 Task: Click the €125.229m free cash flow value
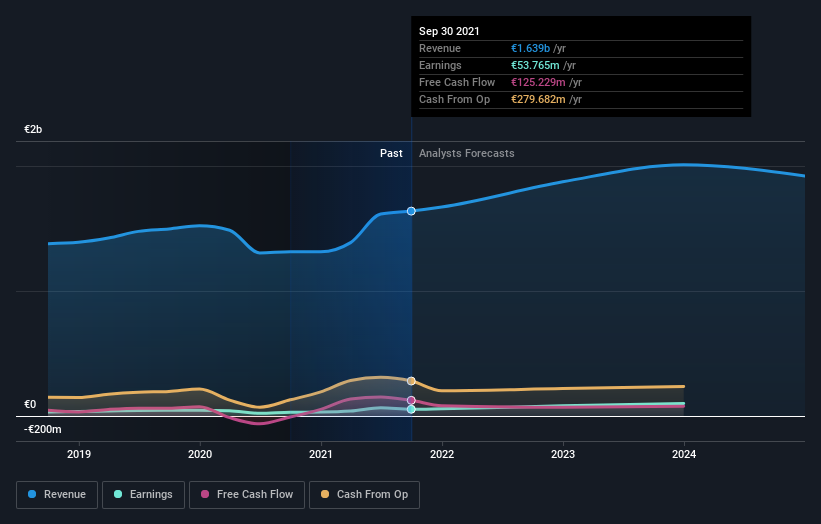(538, 82)
